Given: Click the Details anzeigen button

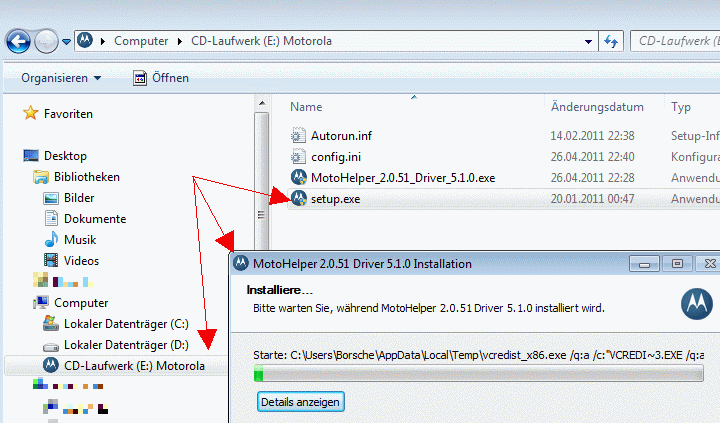Looking at the screenshot, I should tap(301, 402).
